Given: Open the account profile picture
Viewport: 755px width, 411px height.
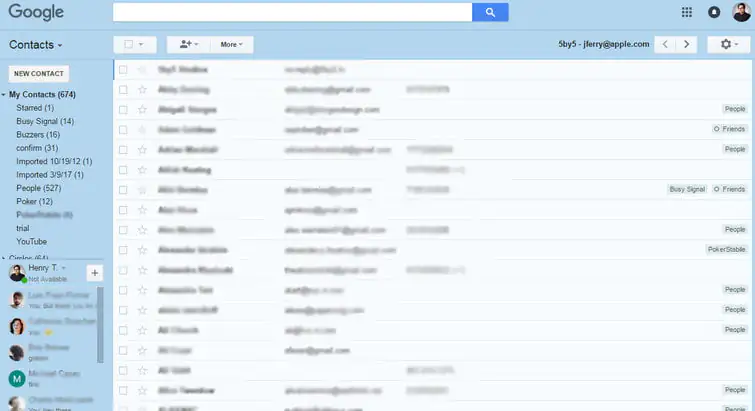Looking at the screenshot, I should pyautogui.click(x=742, y=12).
